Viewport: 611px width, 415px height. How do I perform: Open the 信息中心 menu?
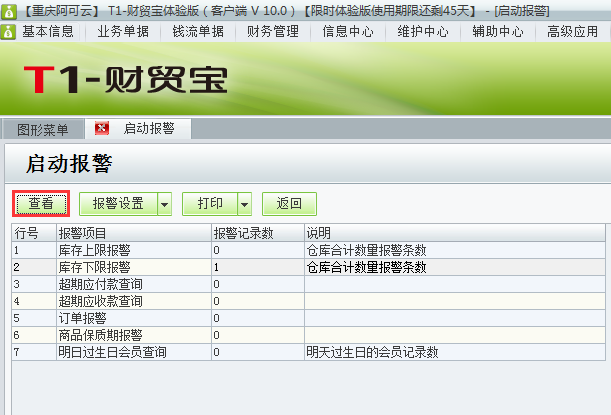click(348, 32)
